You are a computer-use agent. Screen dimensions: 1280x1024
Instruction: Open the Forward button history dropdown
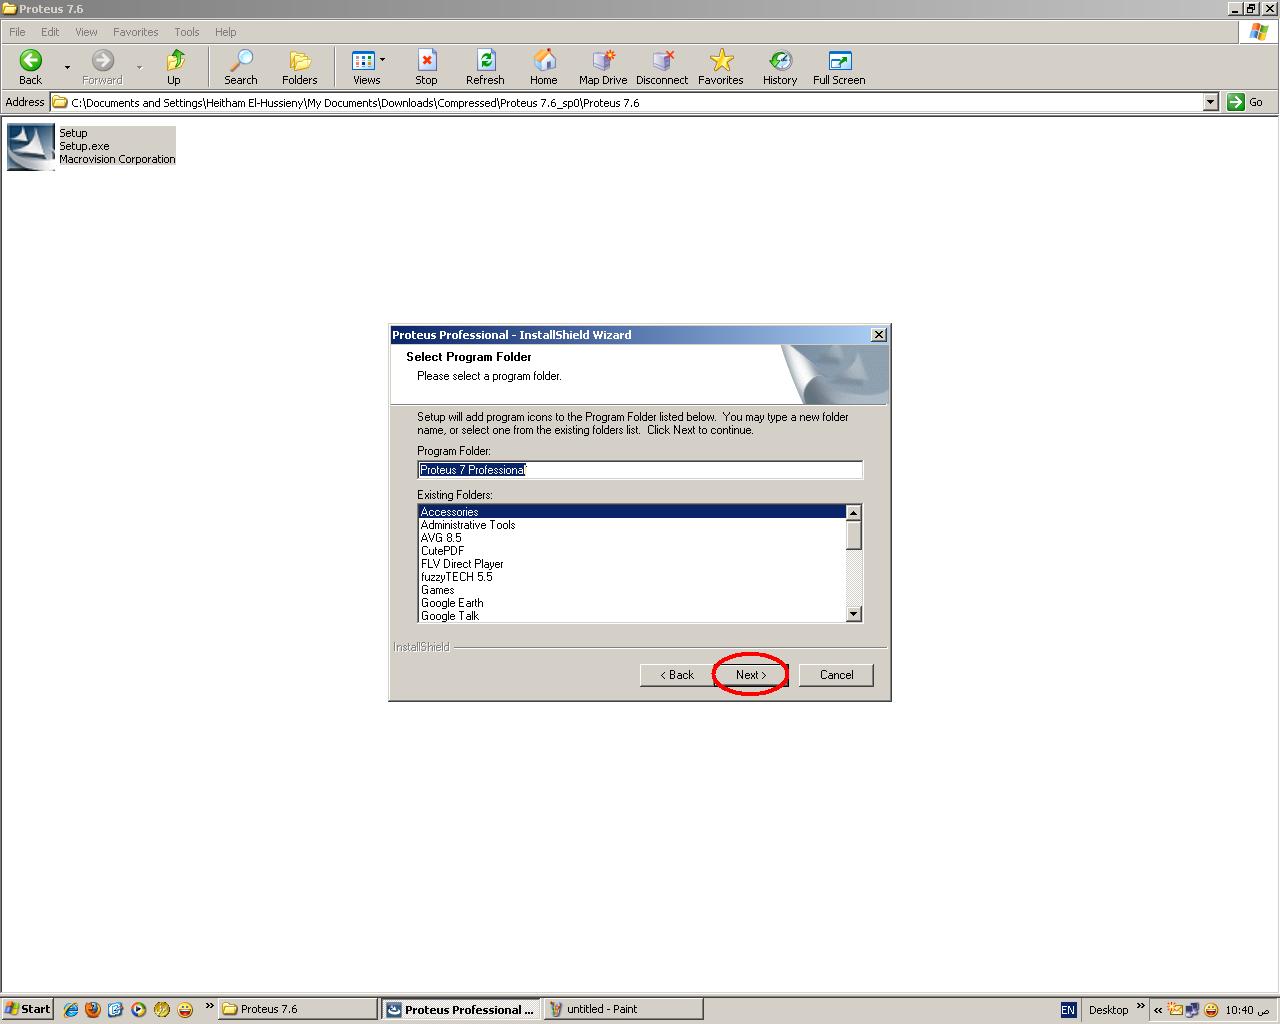pyautogui.click(x=139, y=68)
